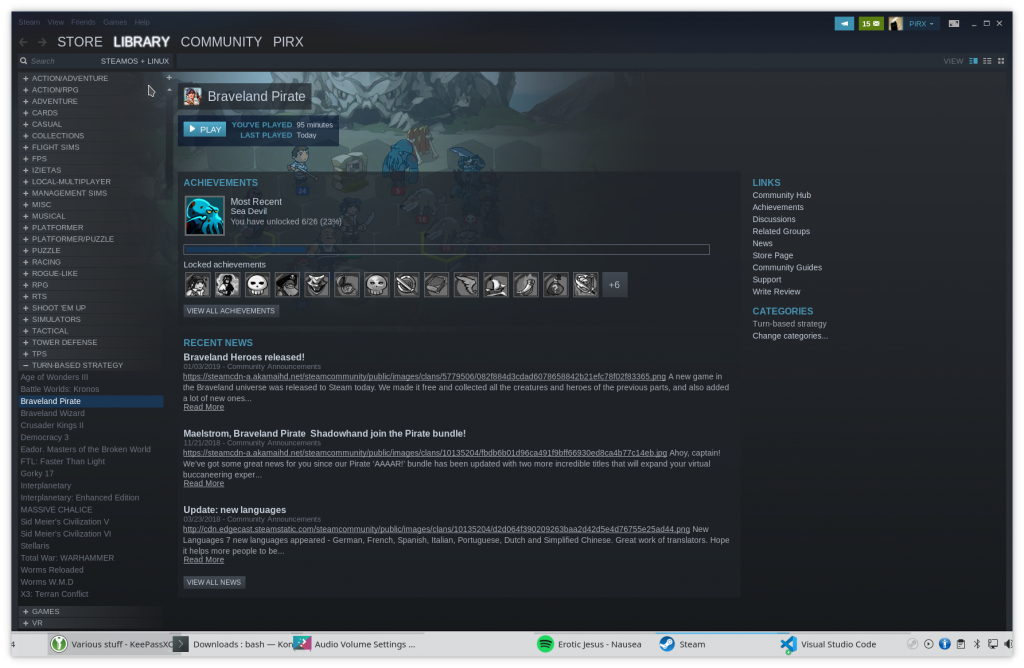
Task: Open Audio Volume Settings in the taskbar
Action: 355,644
